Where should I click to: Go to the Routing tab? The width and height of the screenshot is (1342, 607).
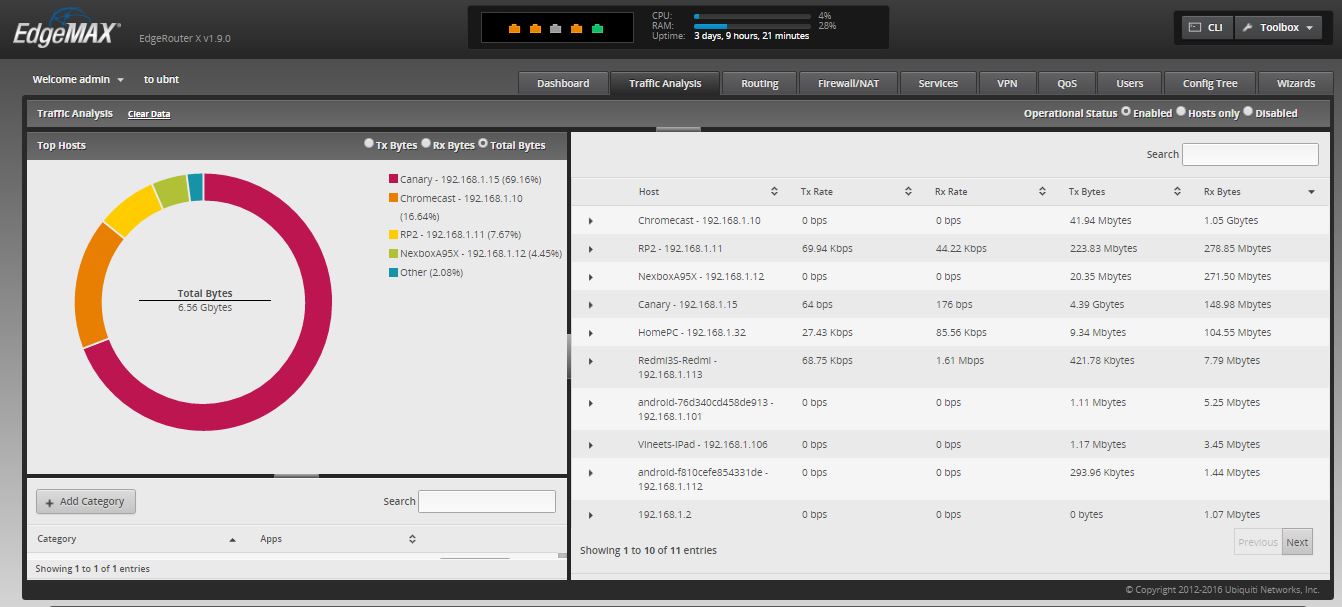pyautogui.click(x=760, y=83)
